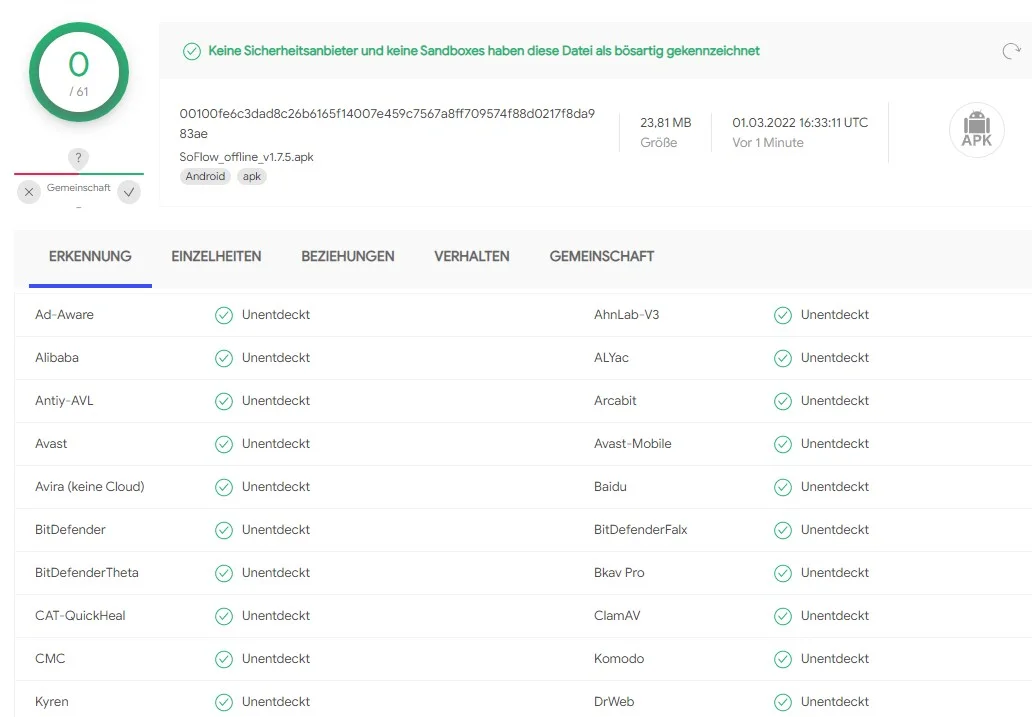The height and width of the screenshot is (717, 1032).
Task: Click the Antiy-AVL vendor name
Action: [64, 400]
